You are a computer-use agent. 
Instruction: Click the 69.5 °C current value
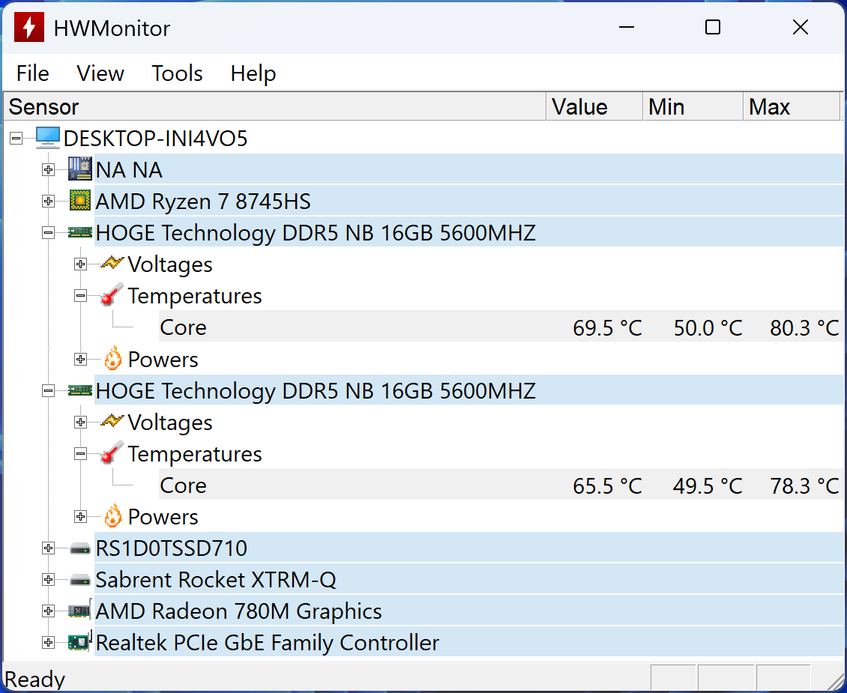pos(607,327)
